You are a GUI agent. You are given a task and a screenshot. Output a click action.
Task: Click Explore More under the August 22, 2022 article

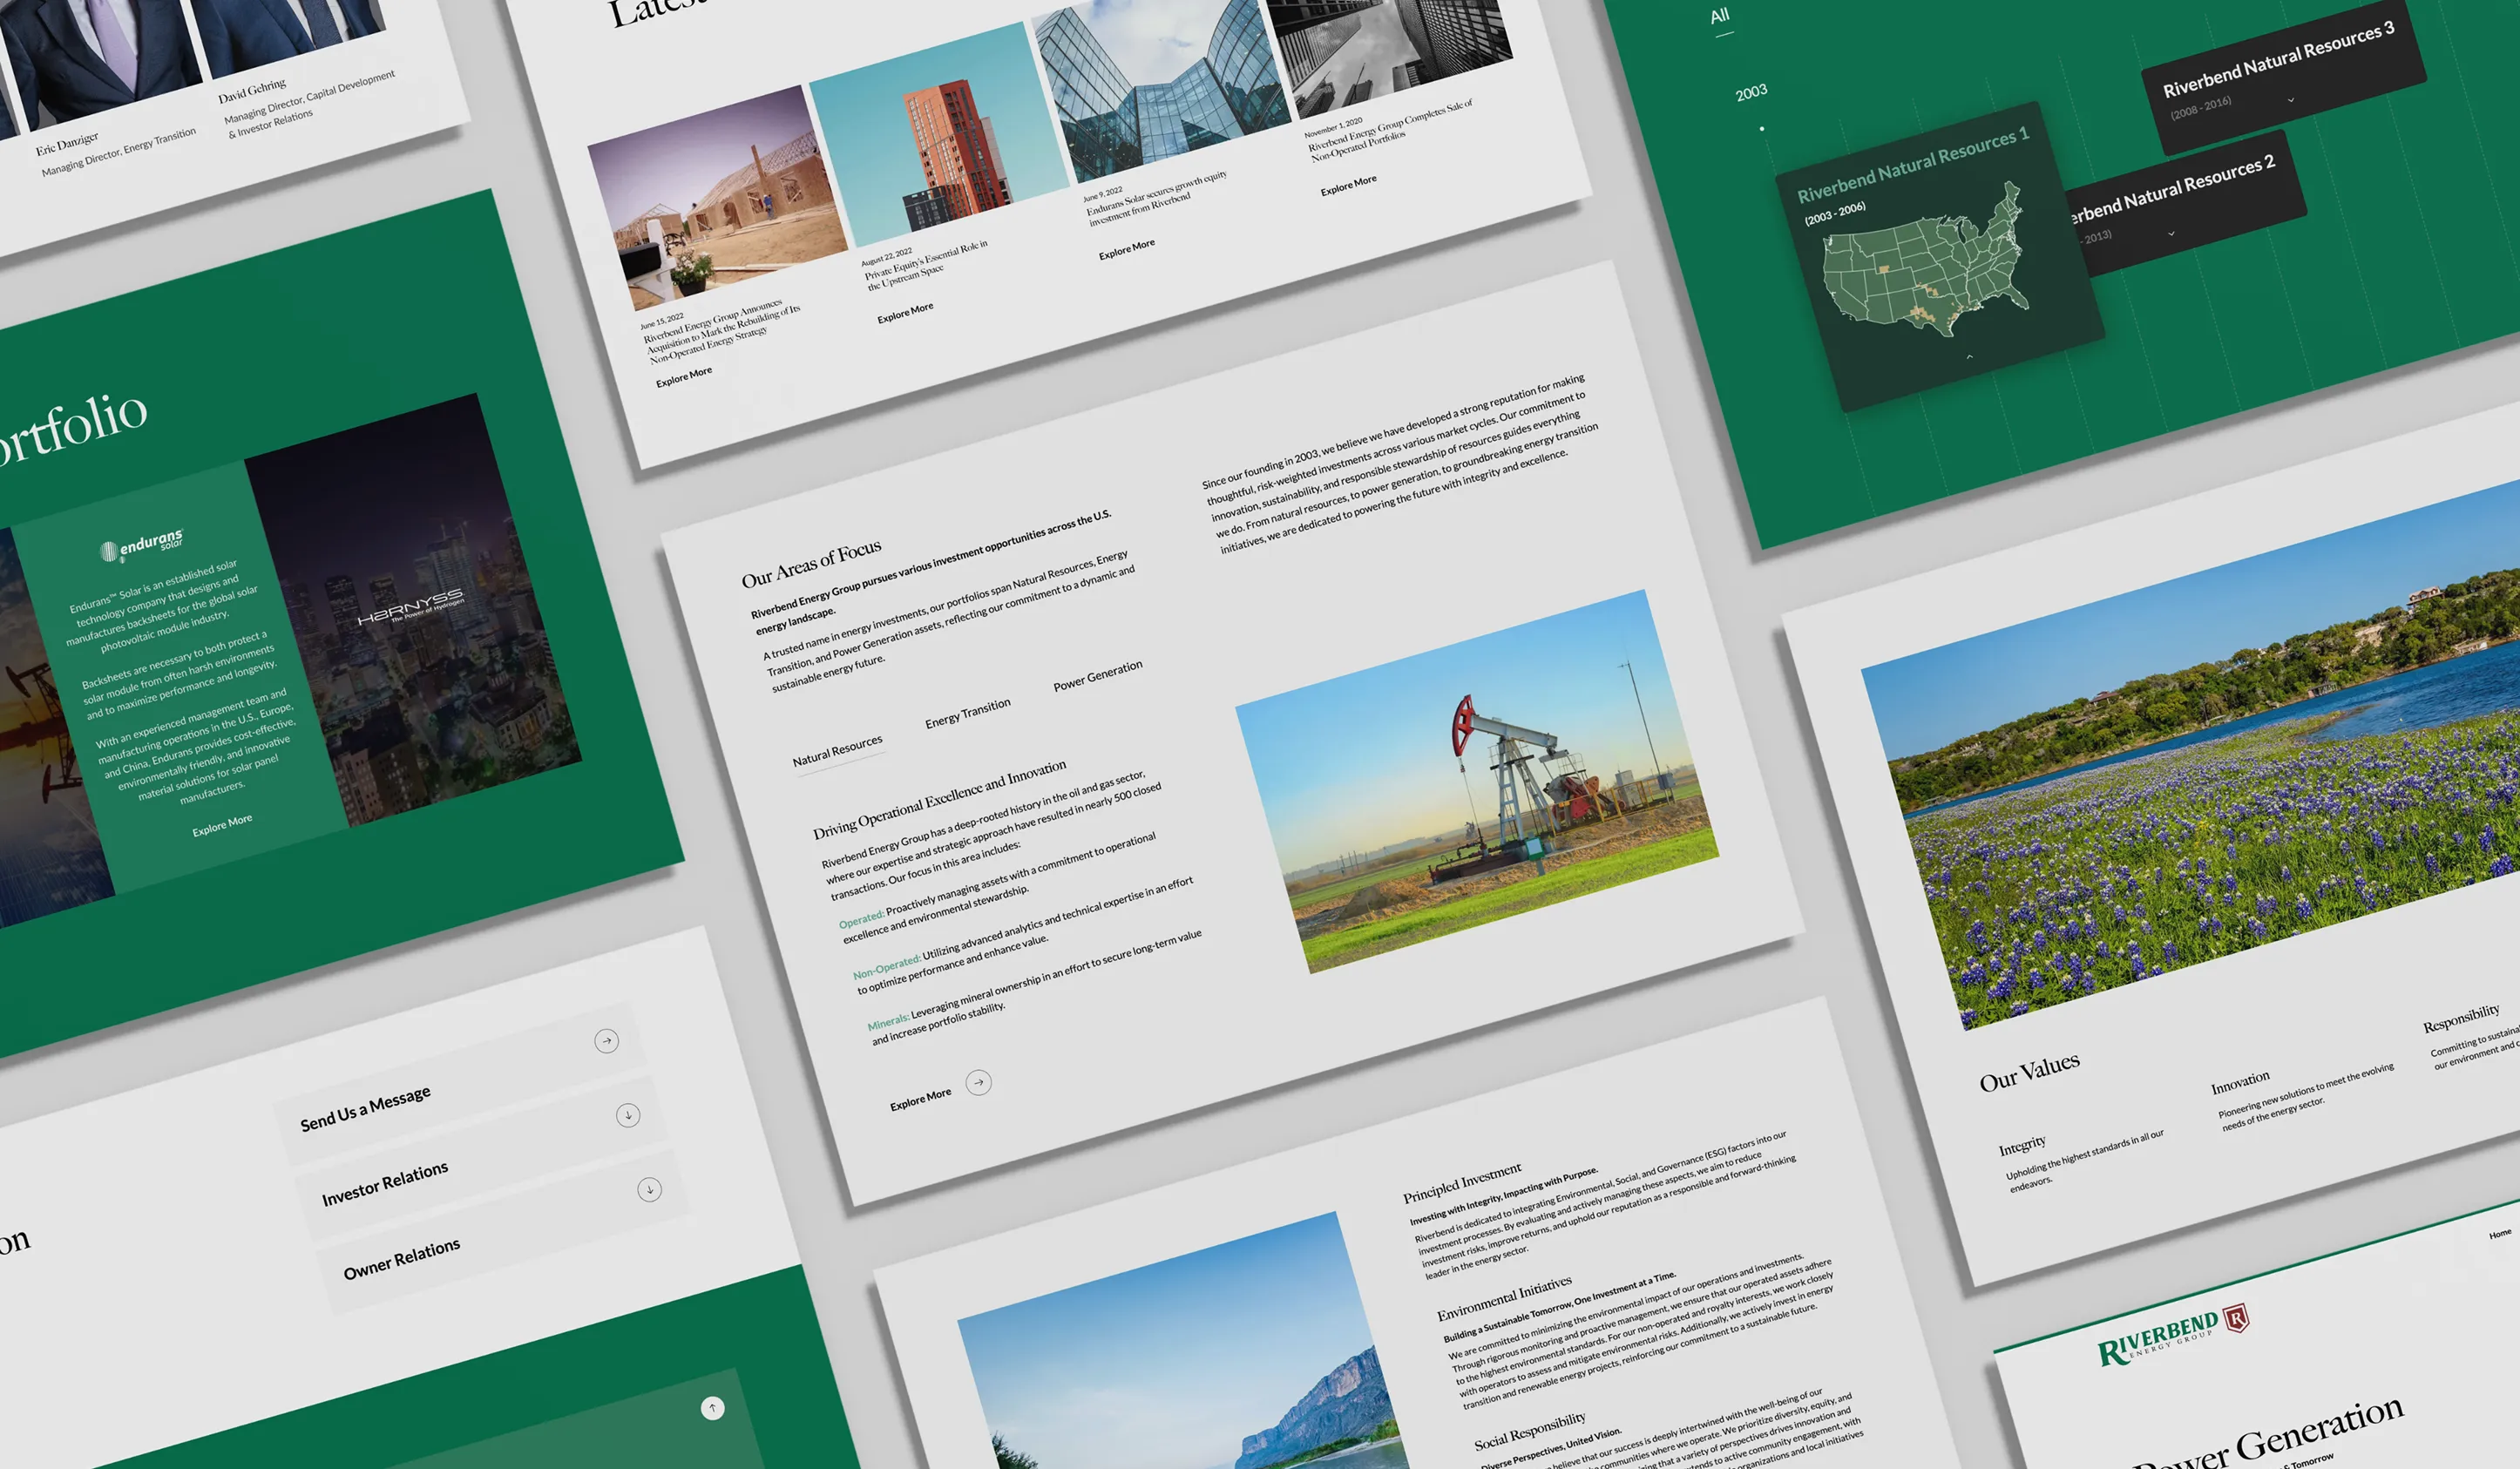[x=905, y=312]
